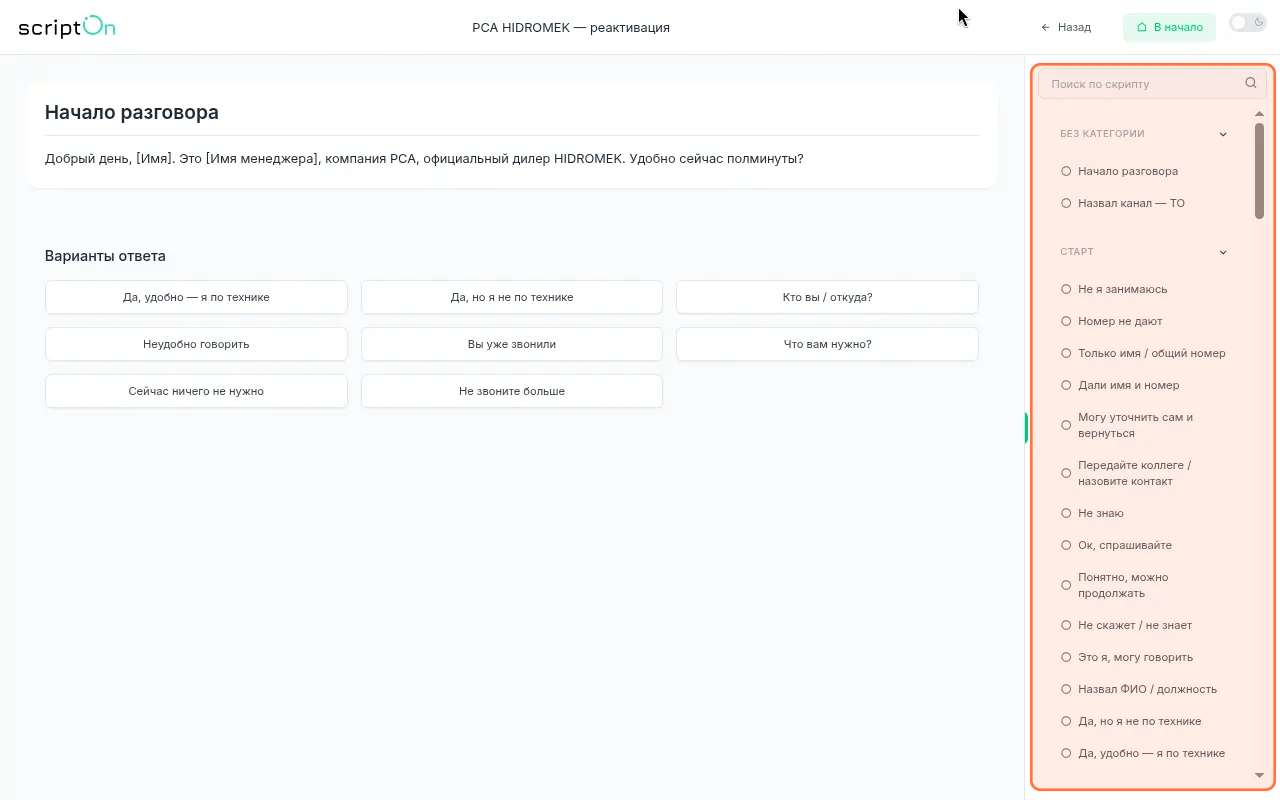The image size is (1280, 800).
Task: Click the Сейчас ничего не нужно answer
Action: point(196,391)
